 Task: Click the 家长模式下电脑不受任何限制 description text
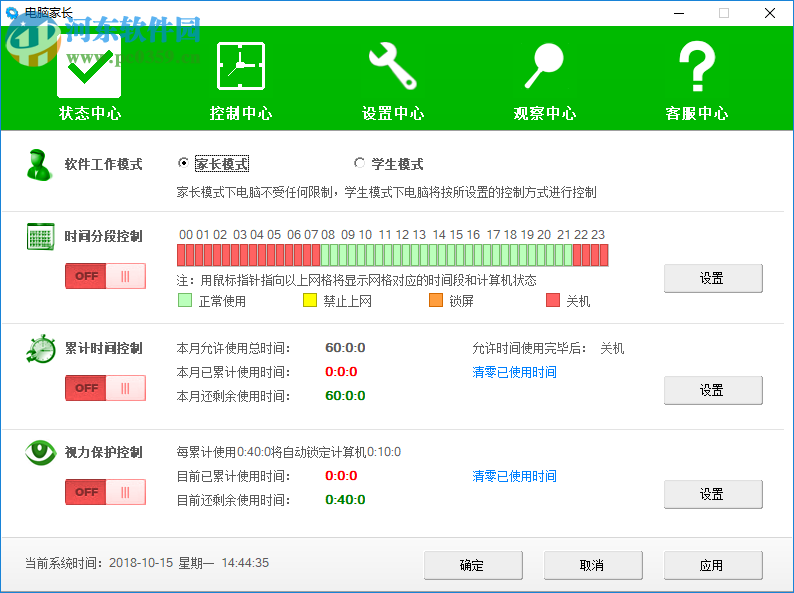click(386, 192)
